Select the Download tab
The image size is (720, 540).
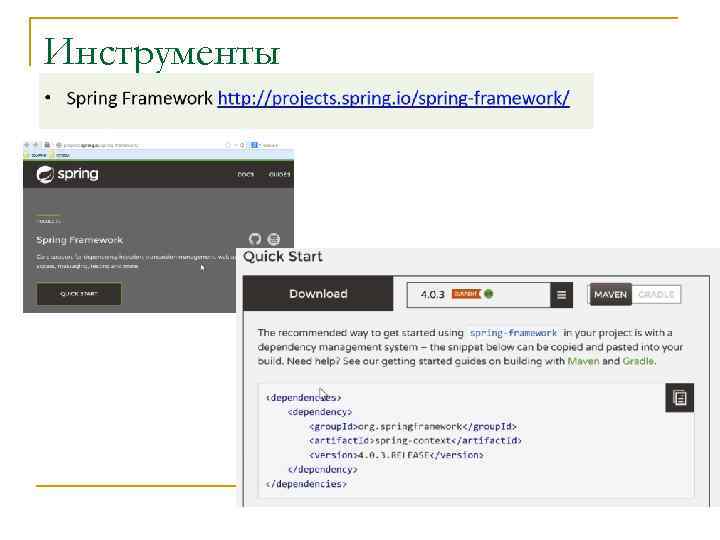point(318,294)
